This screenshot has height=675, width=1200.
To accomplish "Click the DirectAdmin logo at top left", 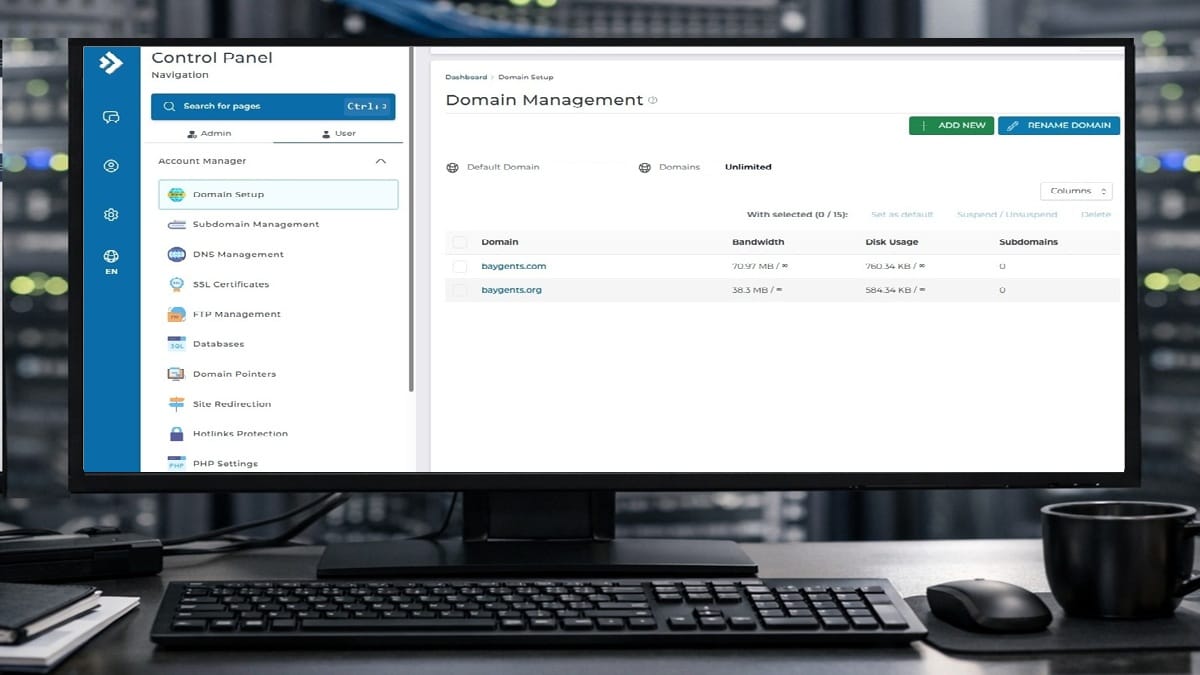I will point(110,62).
